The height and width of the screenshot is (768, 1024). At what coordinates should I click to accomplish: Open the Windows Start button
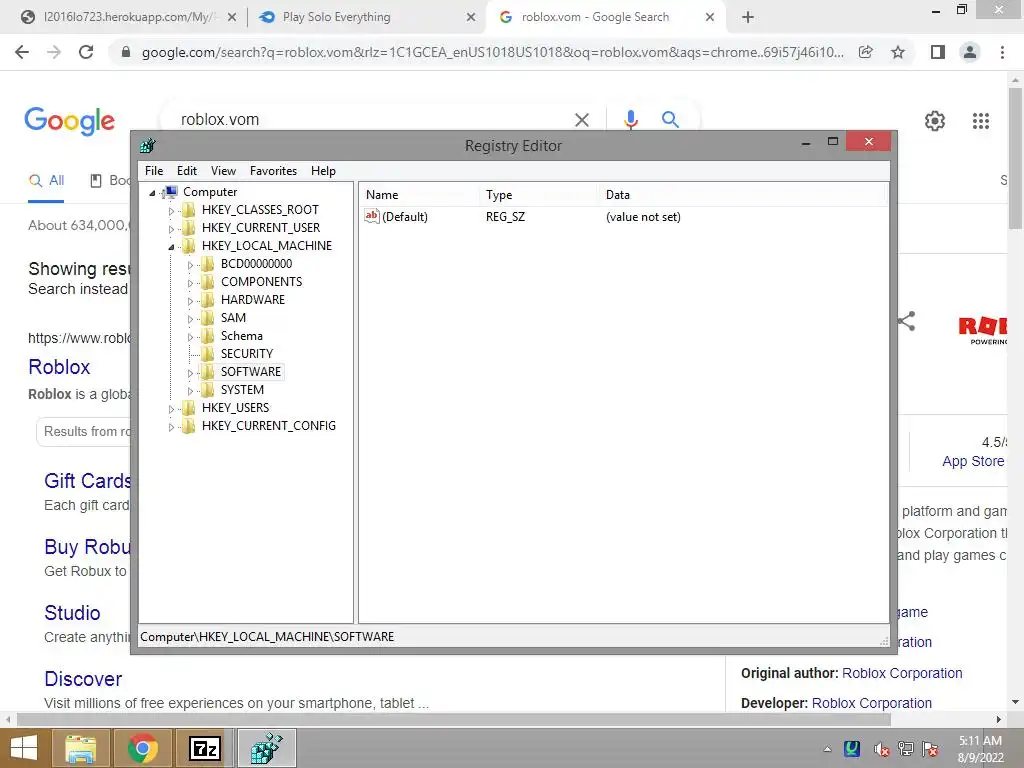pyautogui.click(x=24, y=748)
